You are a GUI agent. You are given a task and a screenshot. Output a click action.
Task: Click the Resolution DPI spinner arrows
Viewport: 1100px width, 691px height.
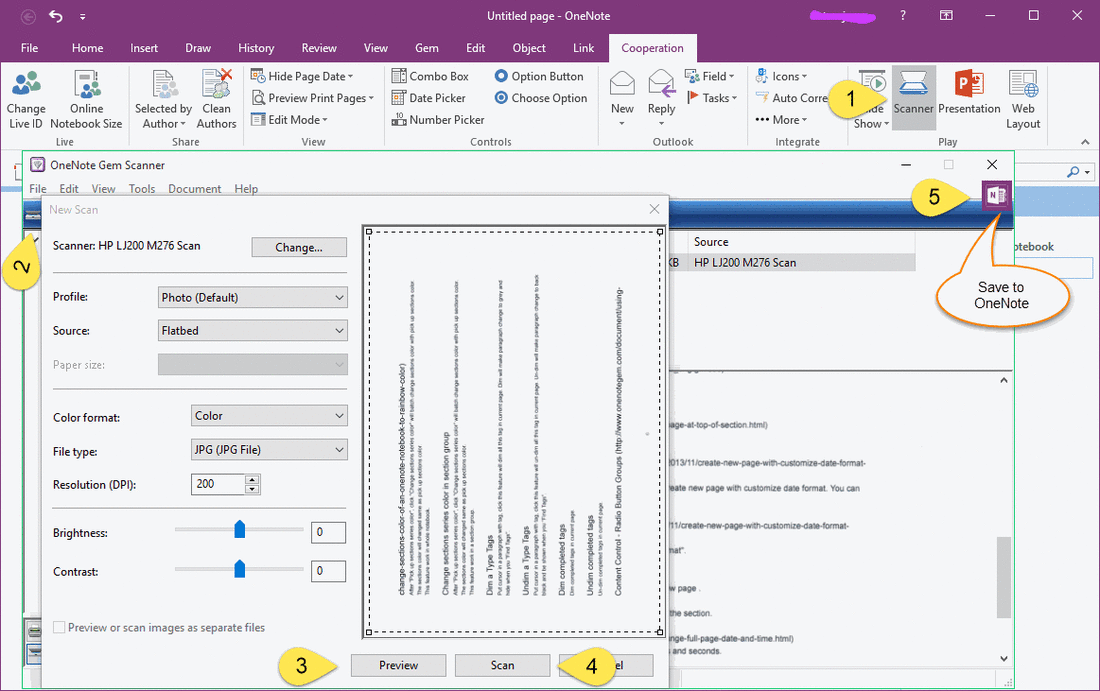(x=253, y=484)
